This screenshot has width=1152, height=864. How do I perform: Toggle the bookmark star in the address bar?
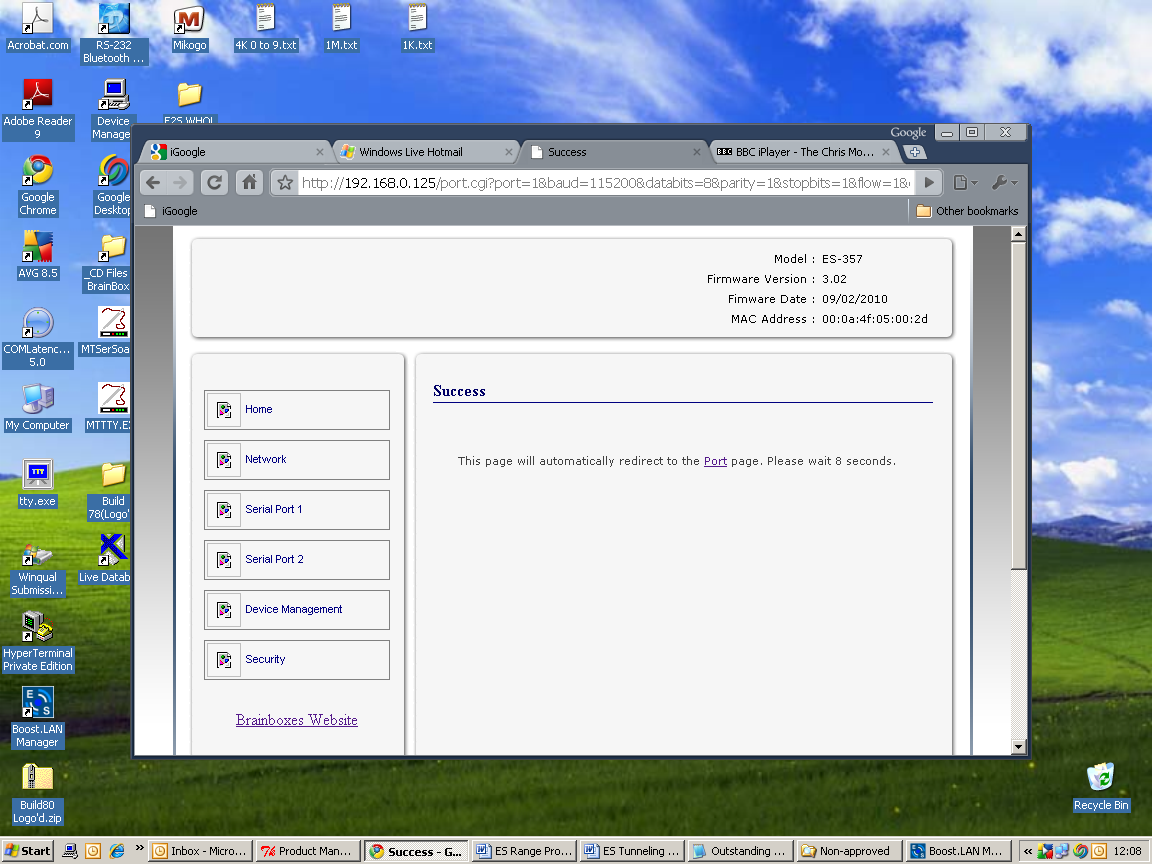(x=283, y=182)
